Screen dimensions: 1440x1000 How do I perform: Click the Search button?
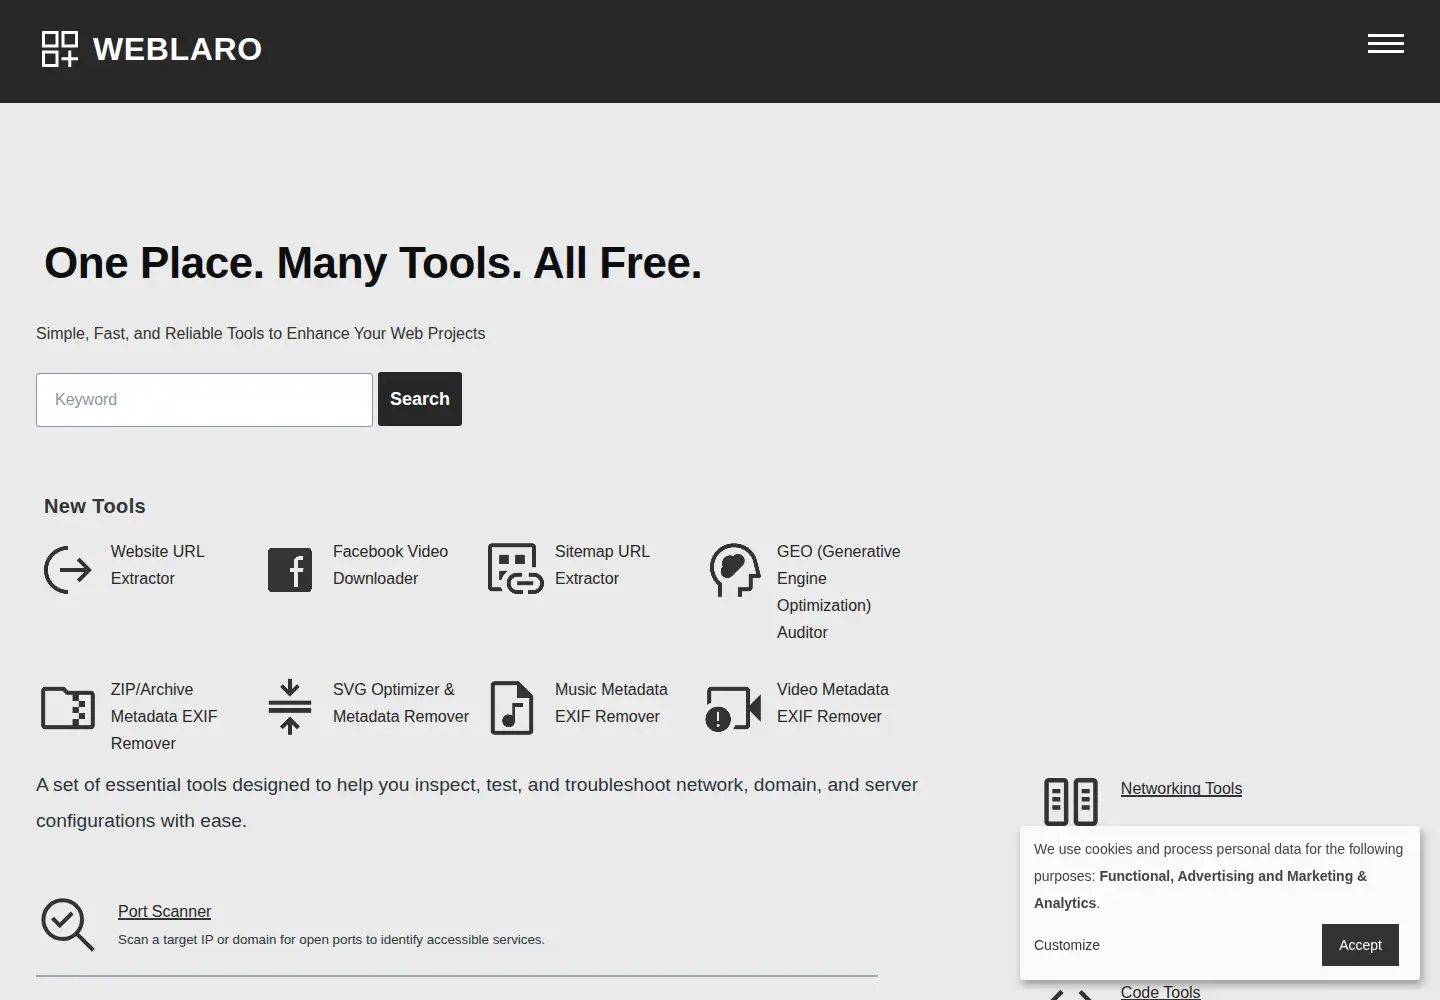point(420,399)
